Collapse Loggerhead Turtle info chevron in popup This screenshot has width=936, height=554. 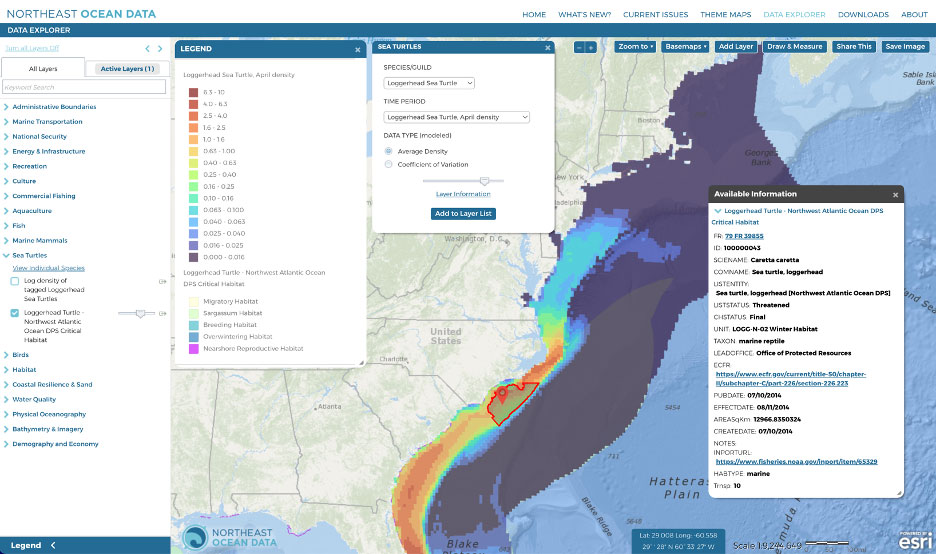pos(718,211)
